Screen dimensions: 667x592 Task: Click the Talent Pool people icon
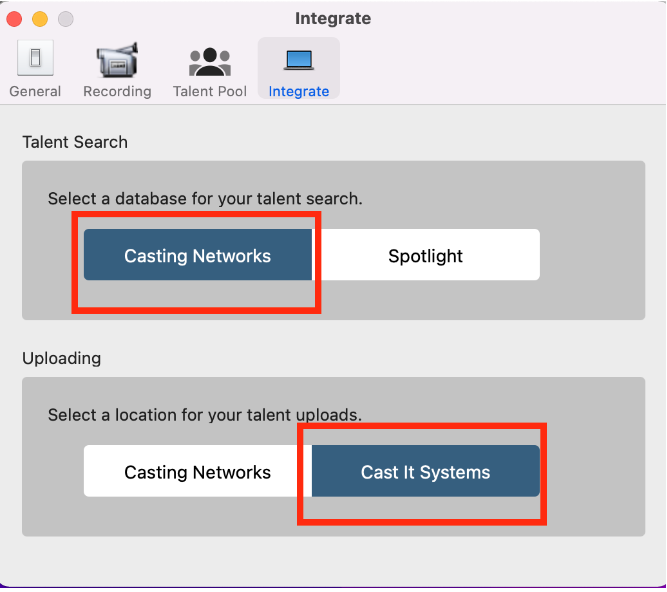coord(209,61)
